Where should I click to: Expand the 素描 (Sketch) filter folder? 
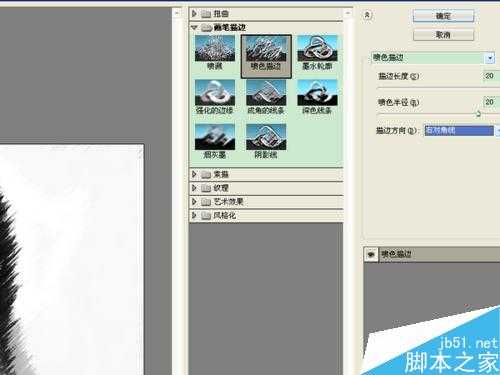pyautogui.click(x=194, y=174)
